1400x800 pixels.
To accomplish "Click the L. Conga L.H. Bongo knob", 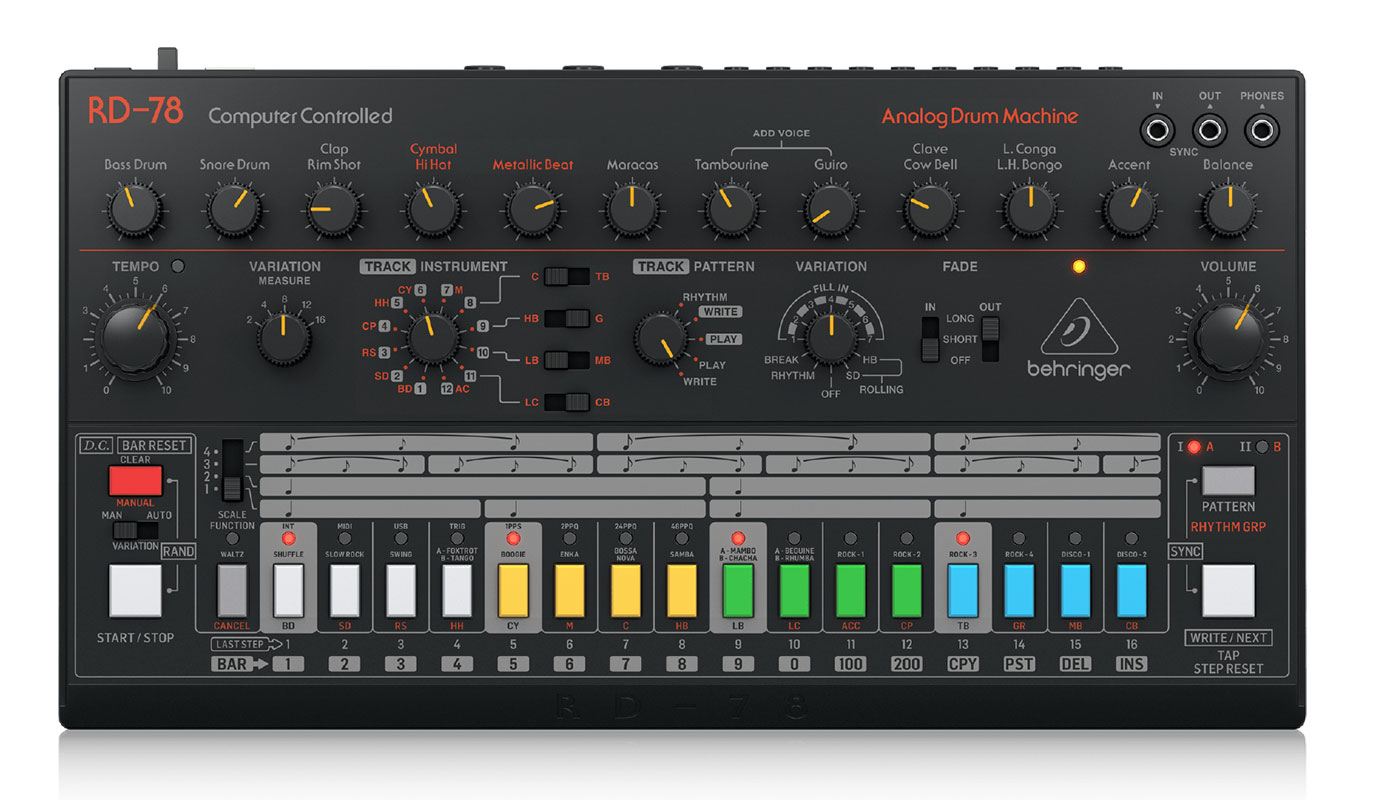I will coord(1030,210).
